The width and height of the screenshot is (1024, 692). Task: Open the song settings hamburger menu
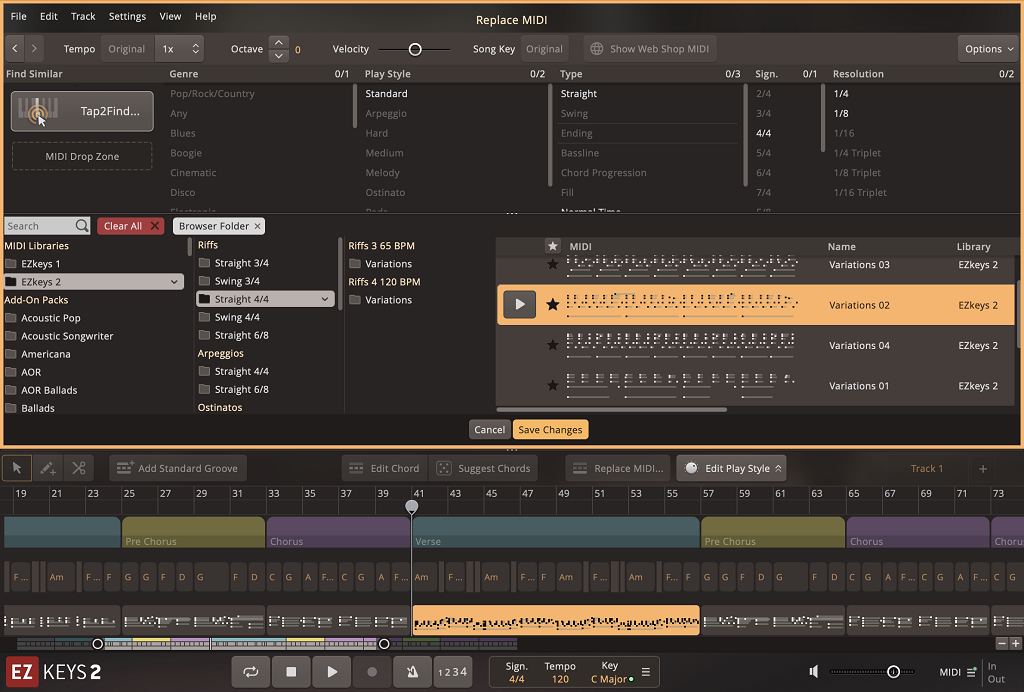(646, 672)
